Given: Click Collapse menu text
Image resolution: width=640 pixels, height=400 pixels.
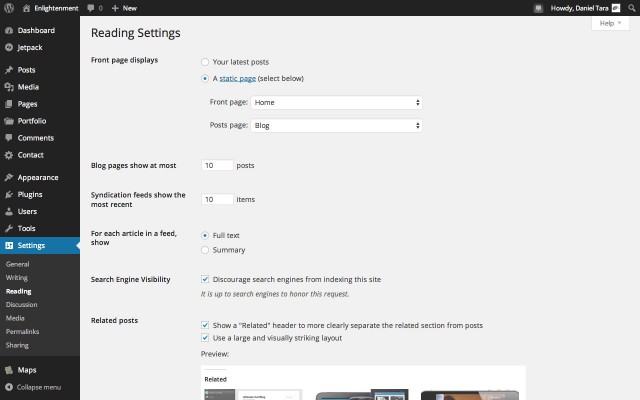Looking at the screenshot, I should (39, 387).
